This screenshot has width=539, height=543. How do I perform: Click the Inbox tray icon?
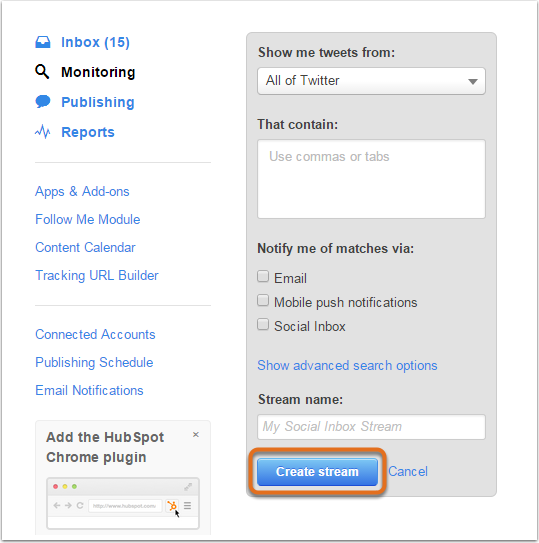[43, 42]
